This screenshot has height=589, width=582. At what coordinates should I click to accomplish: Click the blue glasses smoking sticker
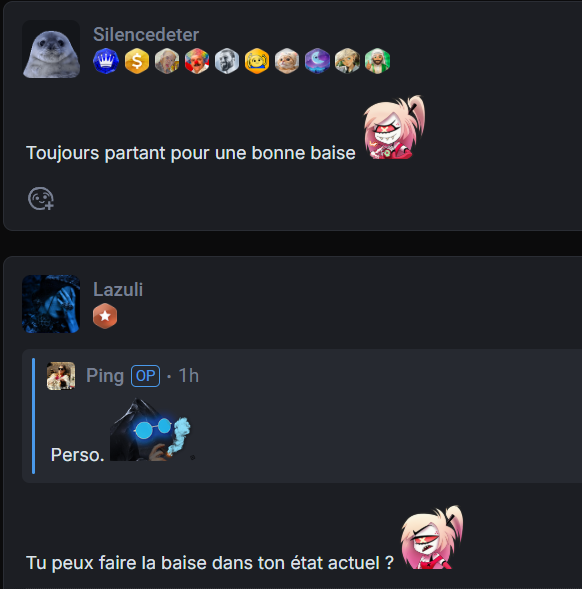tap(151, 430)
